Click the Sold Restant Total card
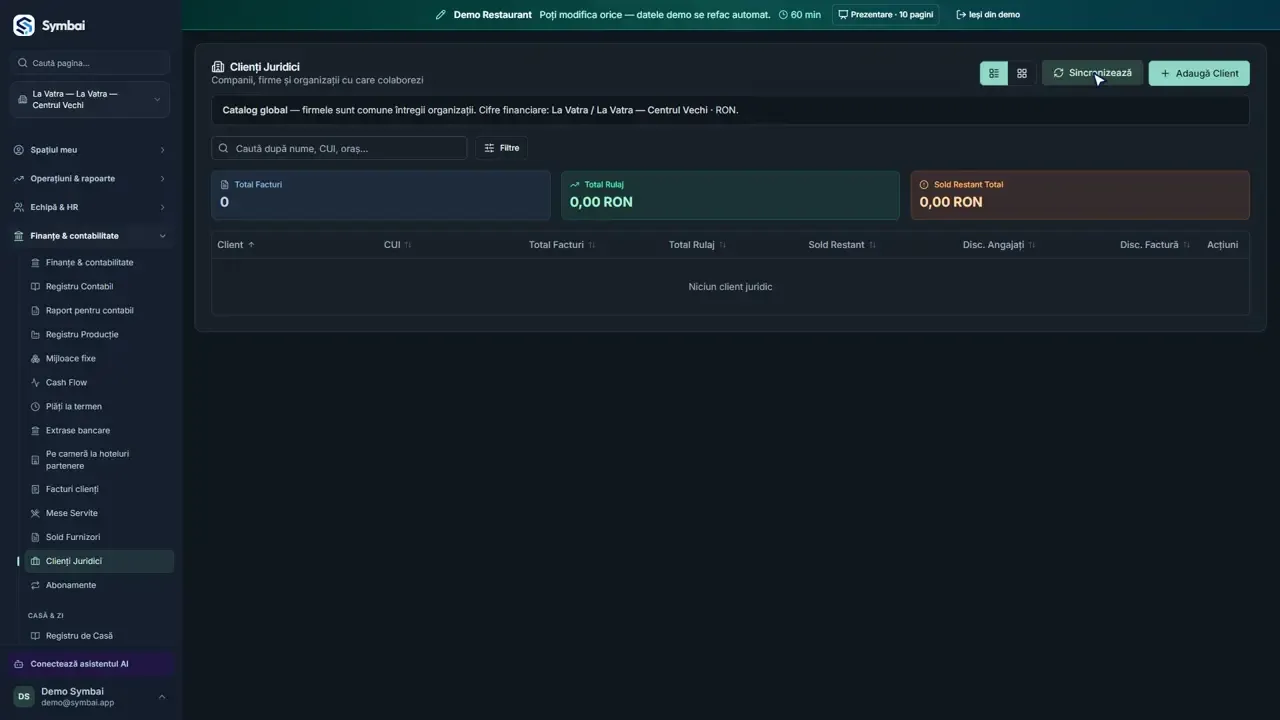The image size is (1280, 720). [1080, 195]
